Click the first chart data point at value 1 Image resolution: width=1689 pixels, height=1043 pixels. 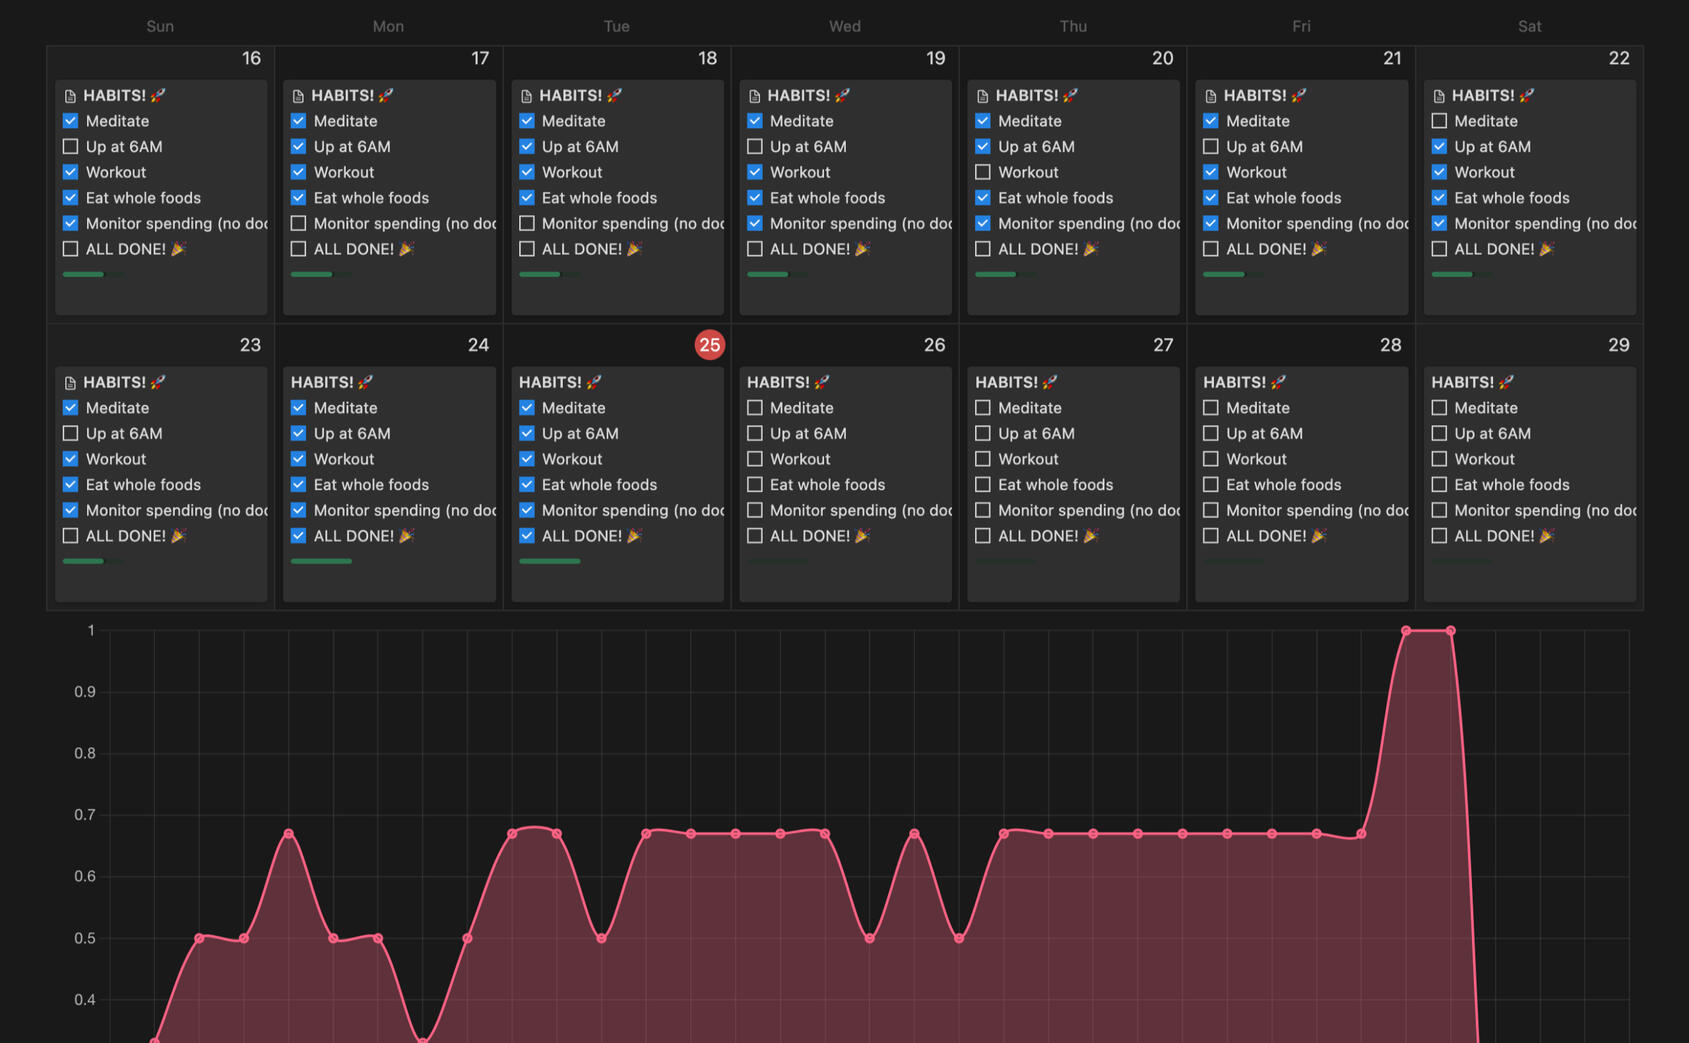1406,631
